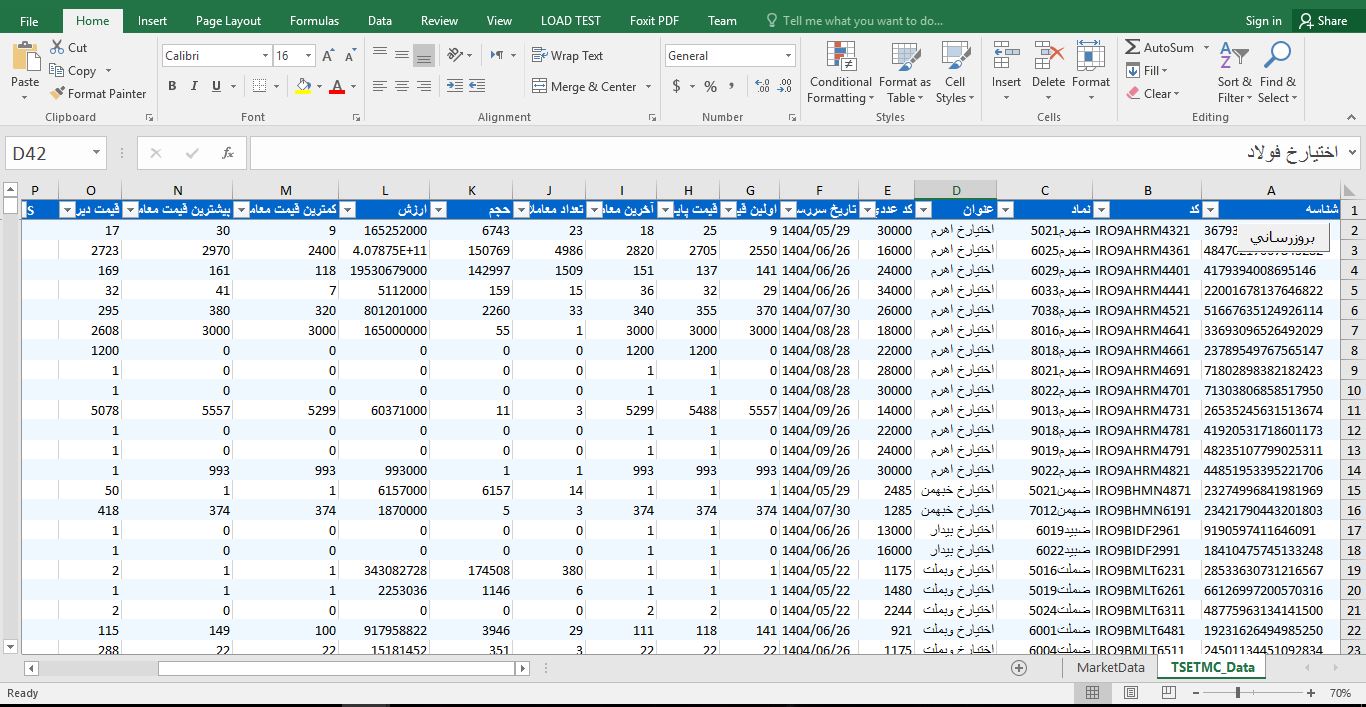Toggle Underline formatting

tap(216, 87)
